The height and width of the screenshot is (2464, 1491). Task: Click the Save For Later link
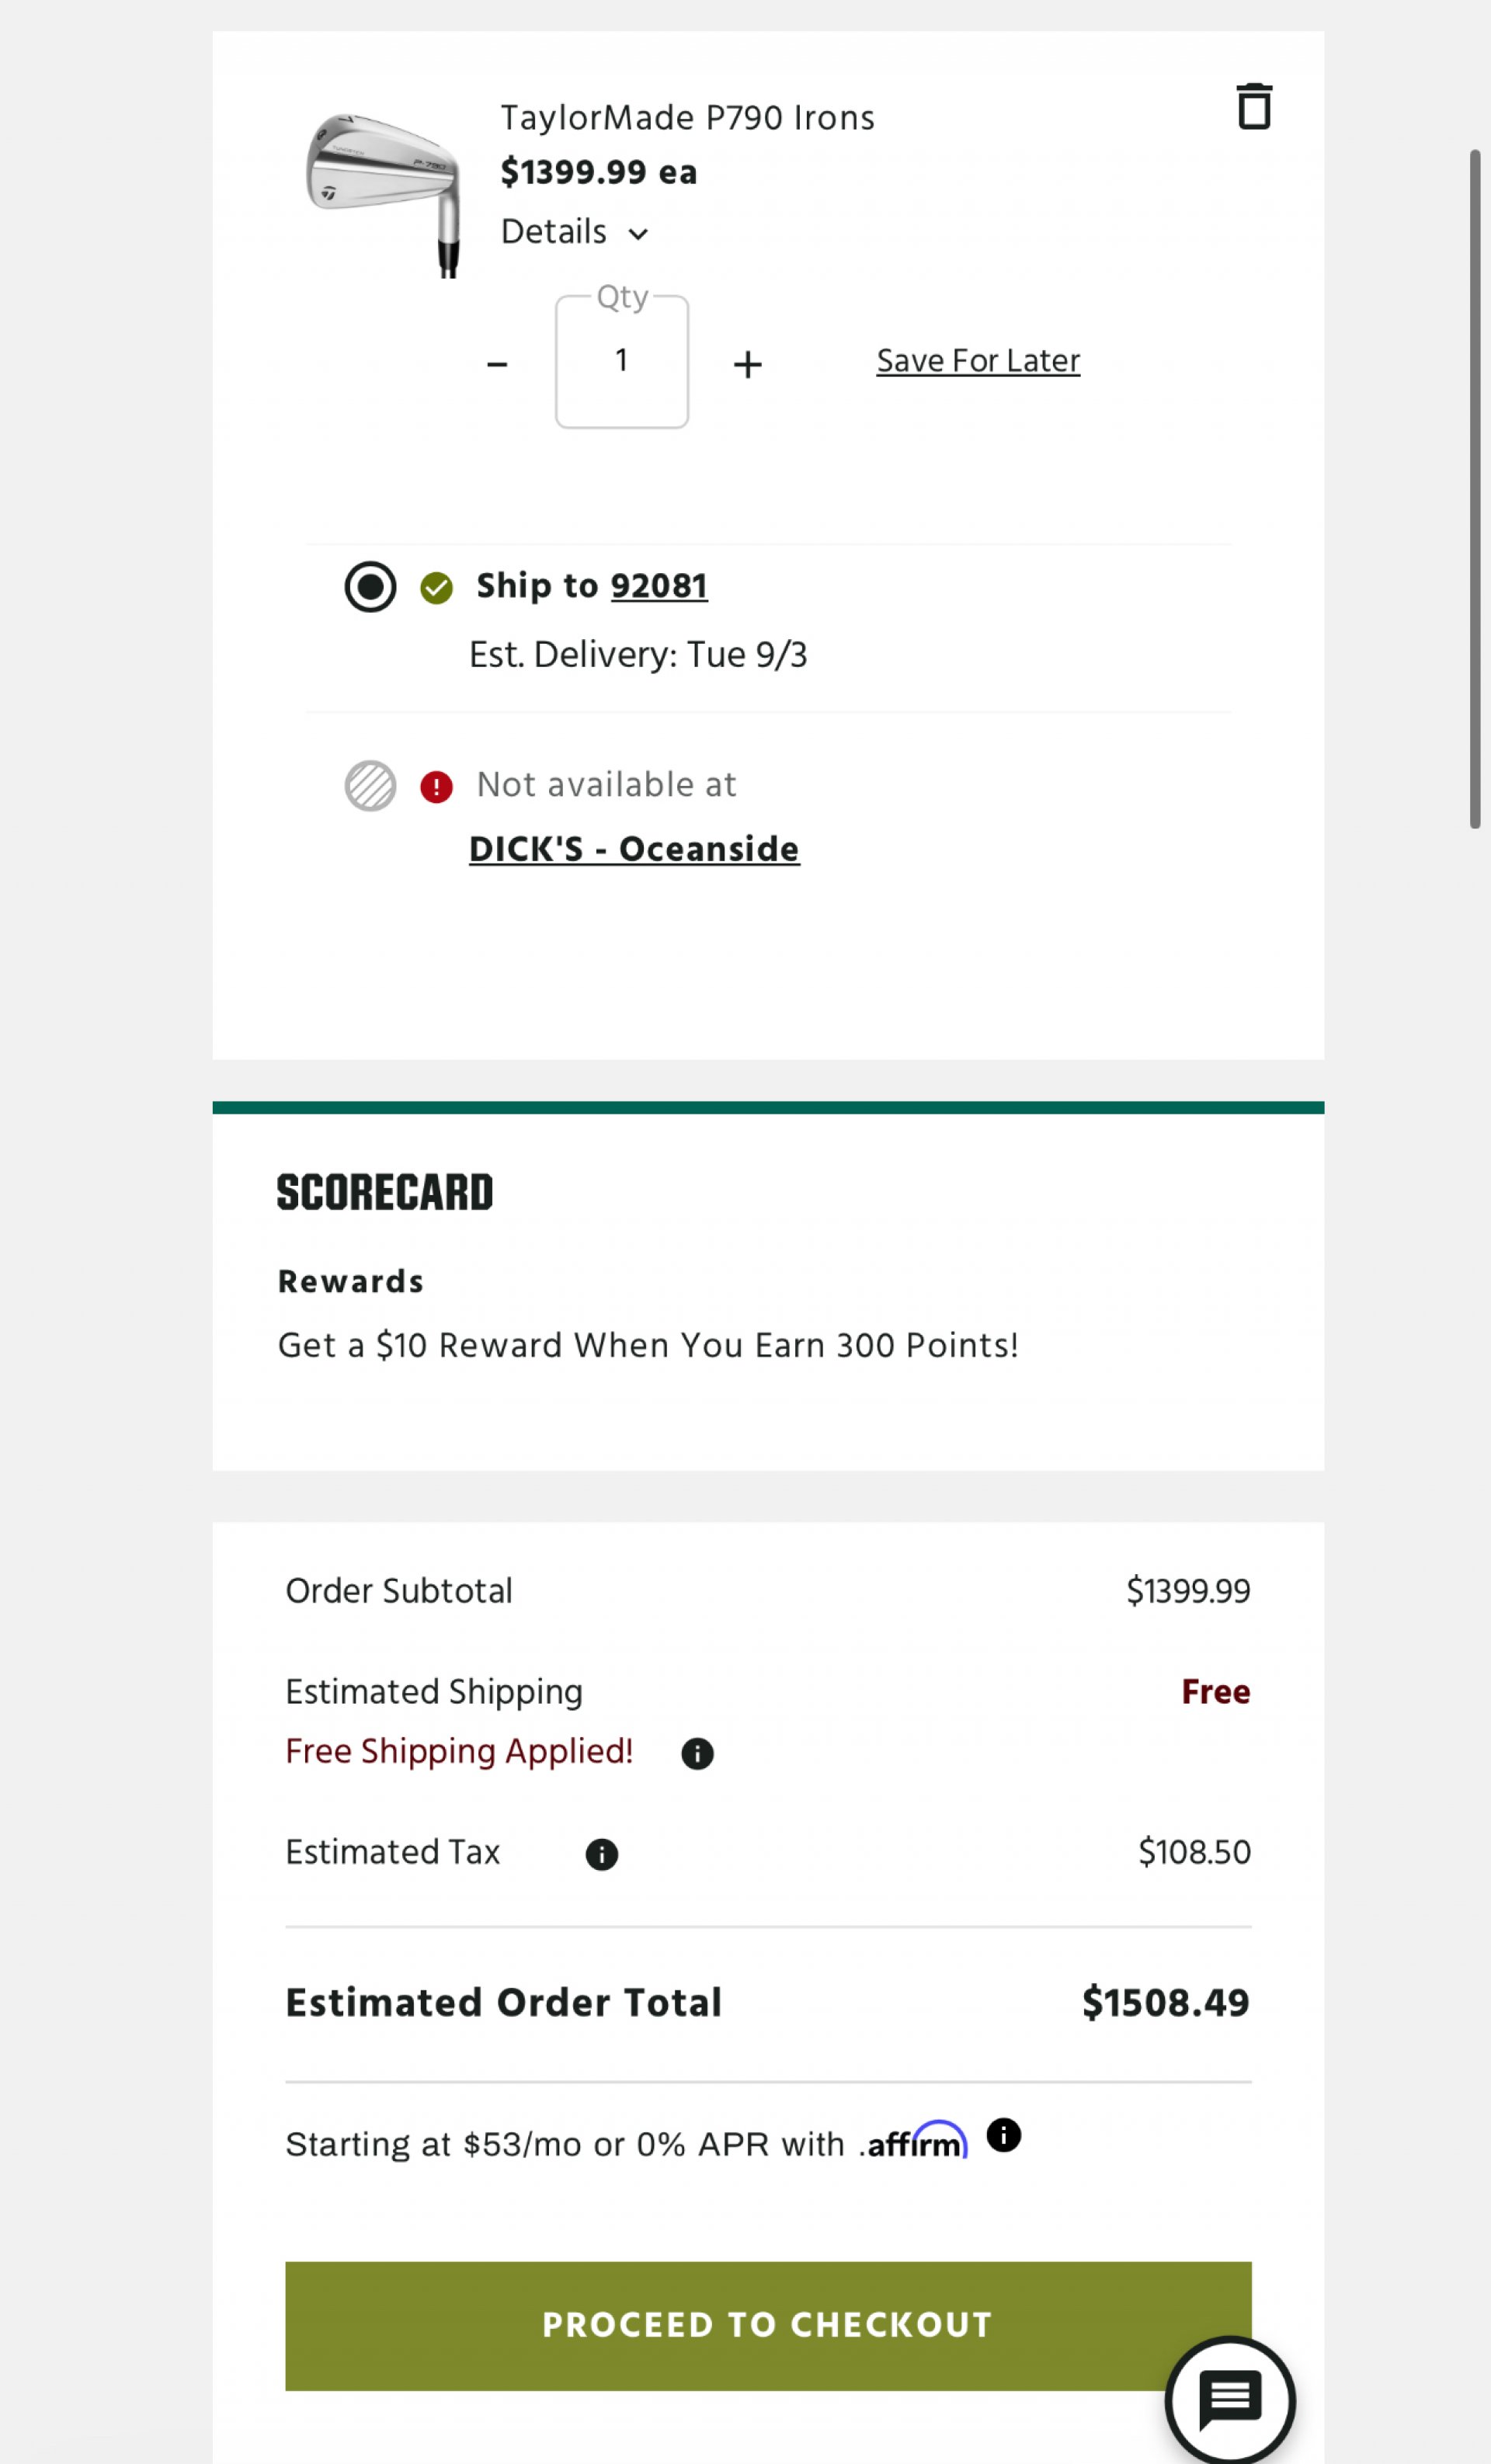click(x=978, y=360)
